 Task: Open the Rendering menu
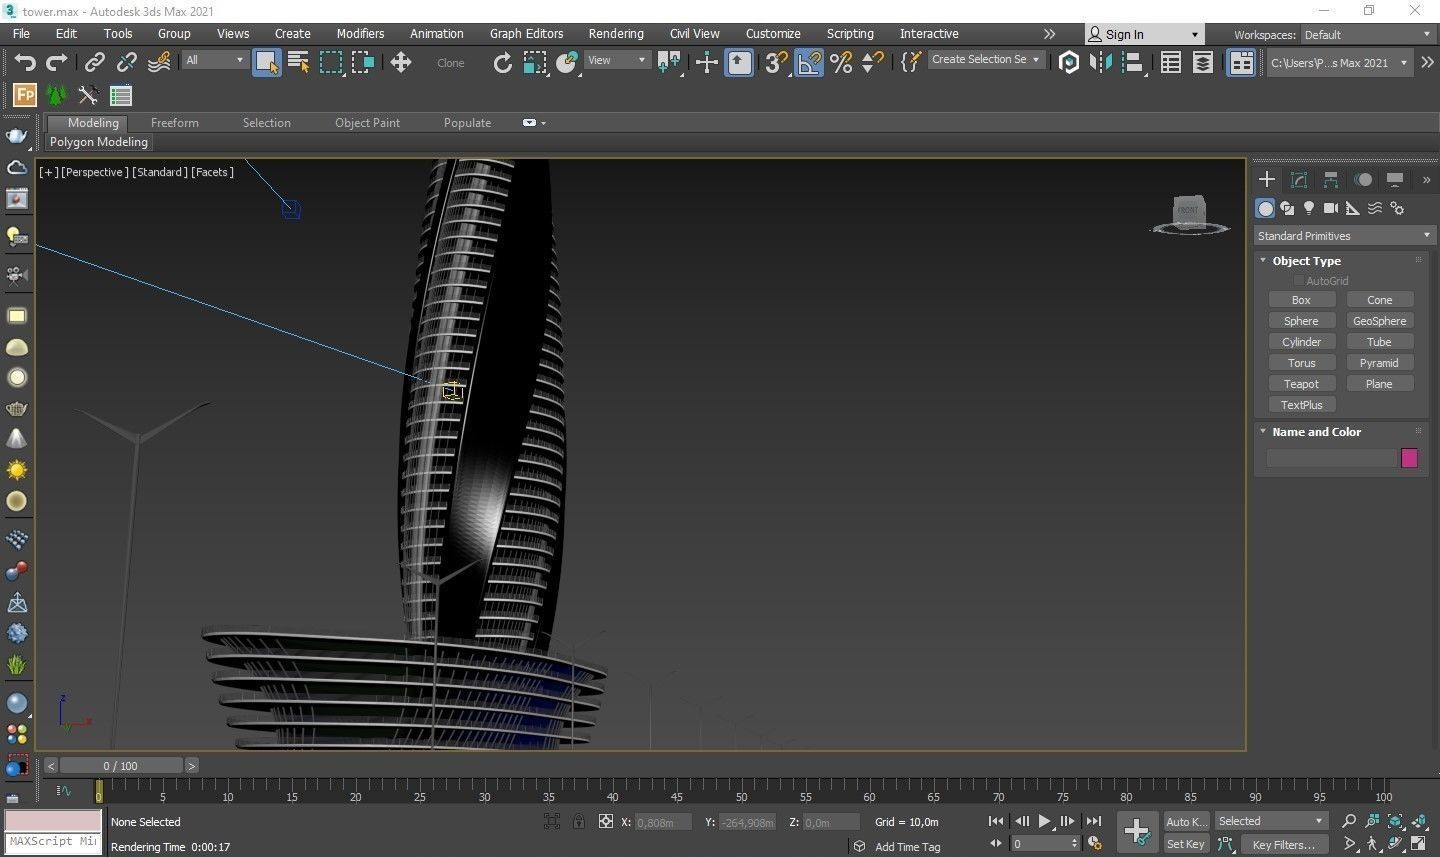click(x=615, y=34)
